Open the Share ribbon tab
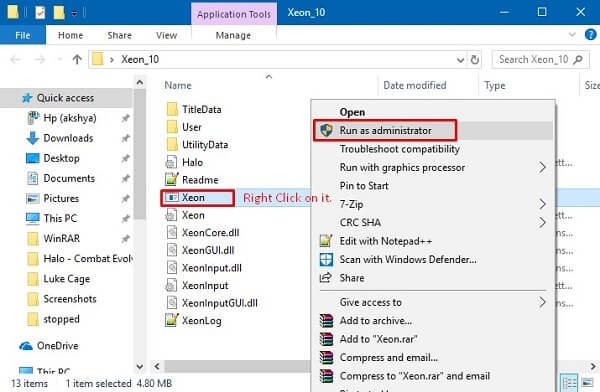Screen dimensions: 600x392 pos(119,35)
